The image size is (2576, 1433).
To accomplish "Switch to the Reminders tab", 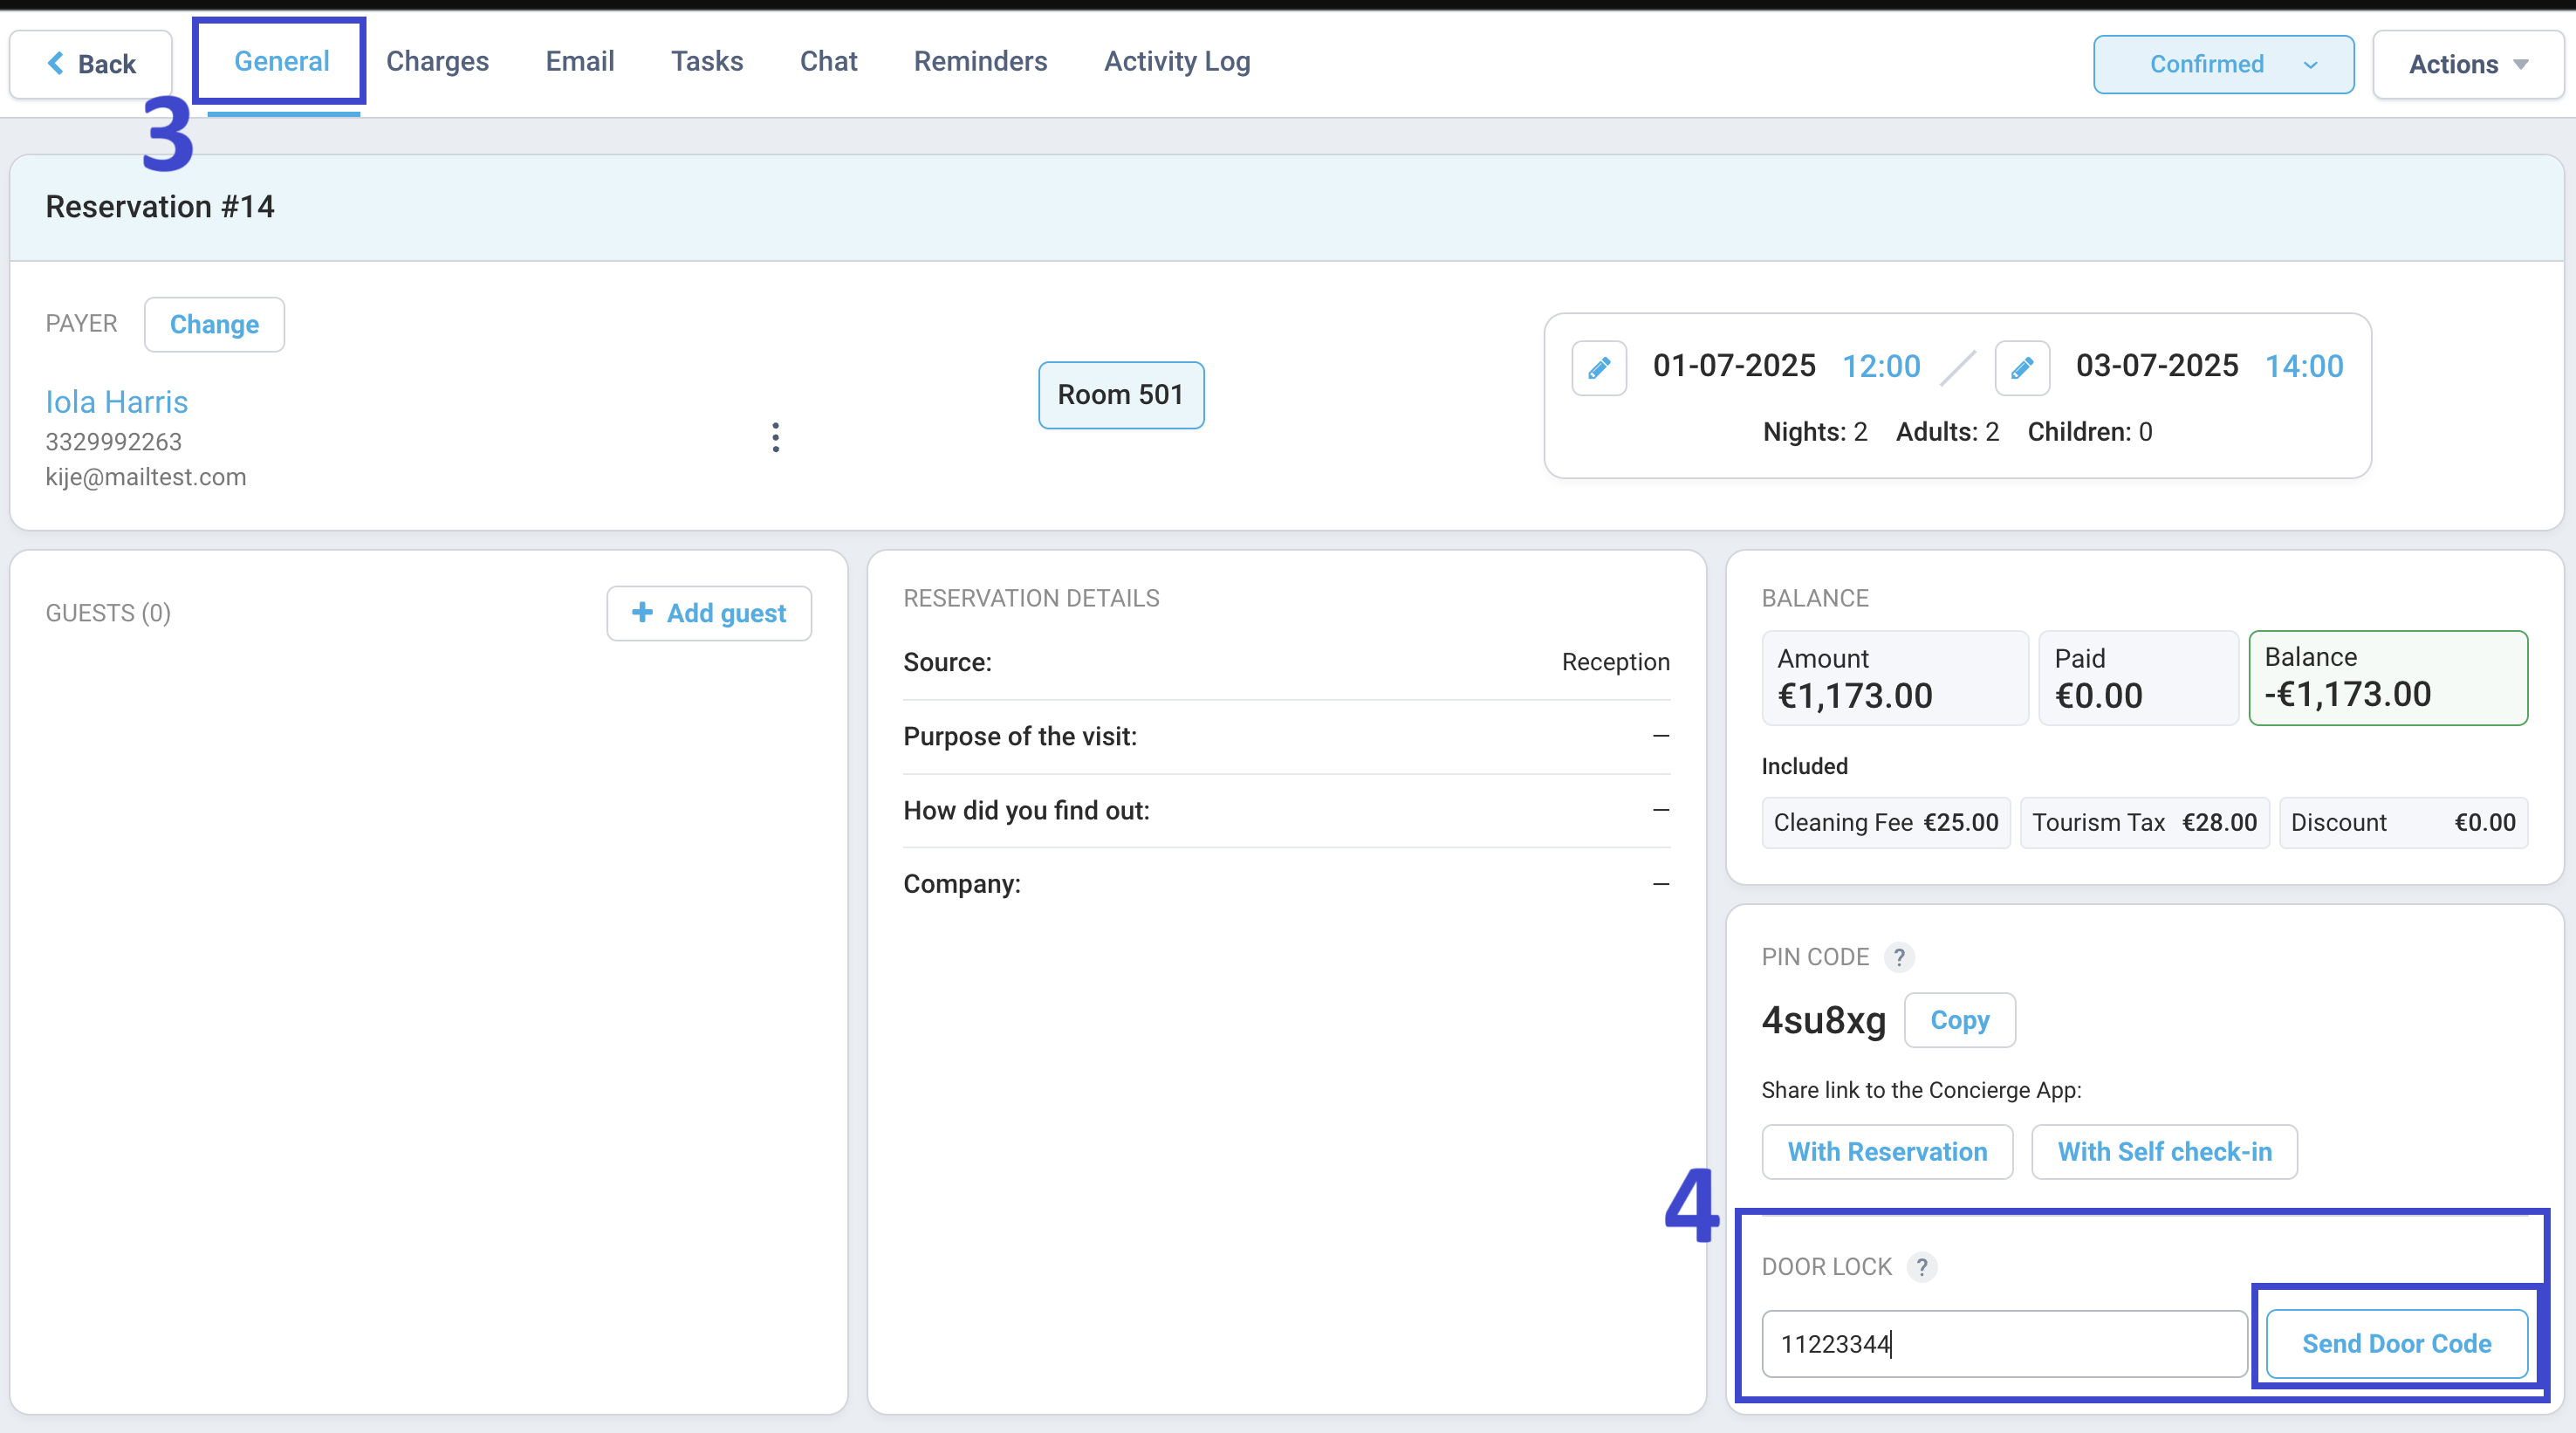I will pos(980,61).
